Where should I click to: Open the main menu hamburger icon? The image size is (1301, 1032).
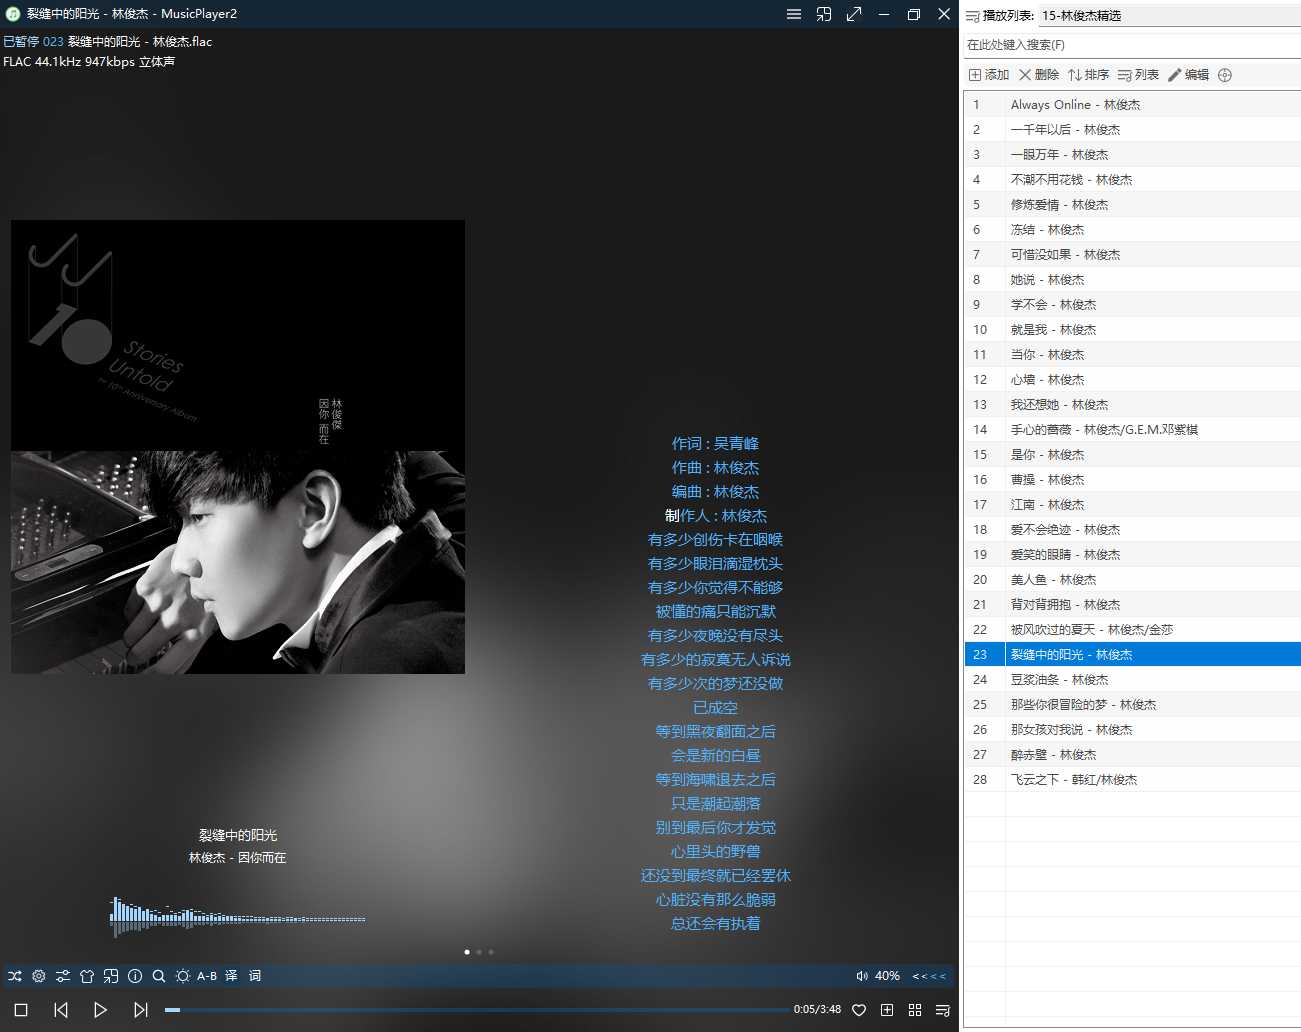(x=793, y=14)
